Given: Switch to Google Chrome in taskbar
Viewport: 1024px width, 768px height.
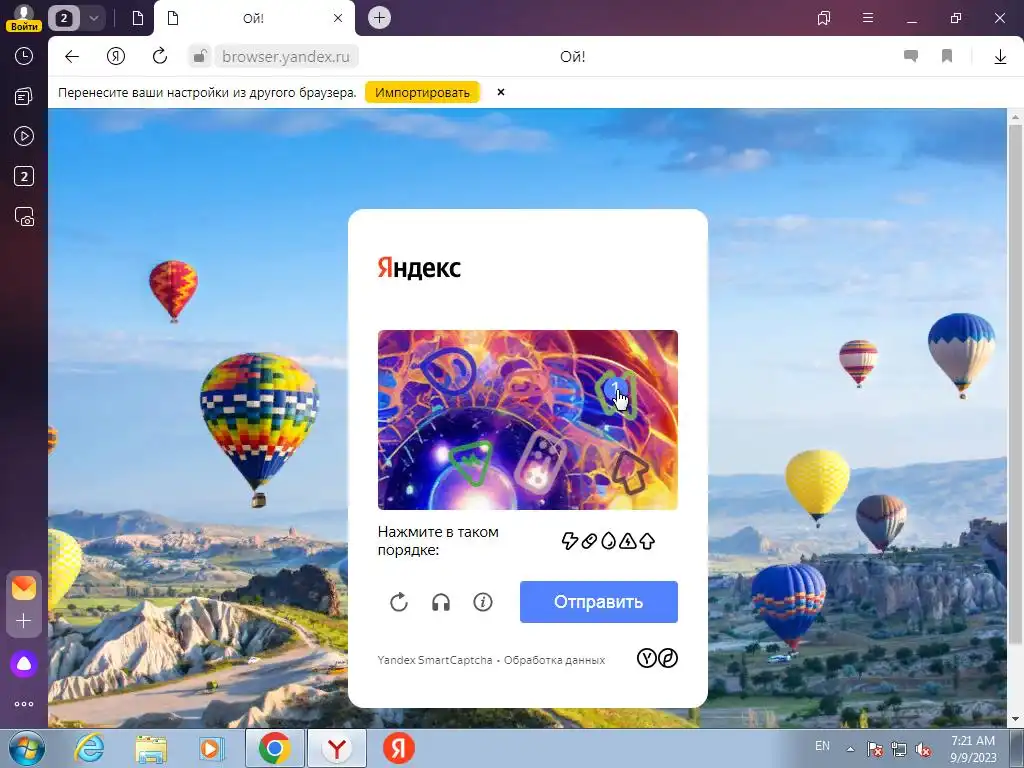Looking at the screenshot, I should tap(274, 748).
